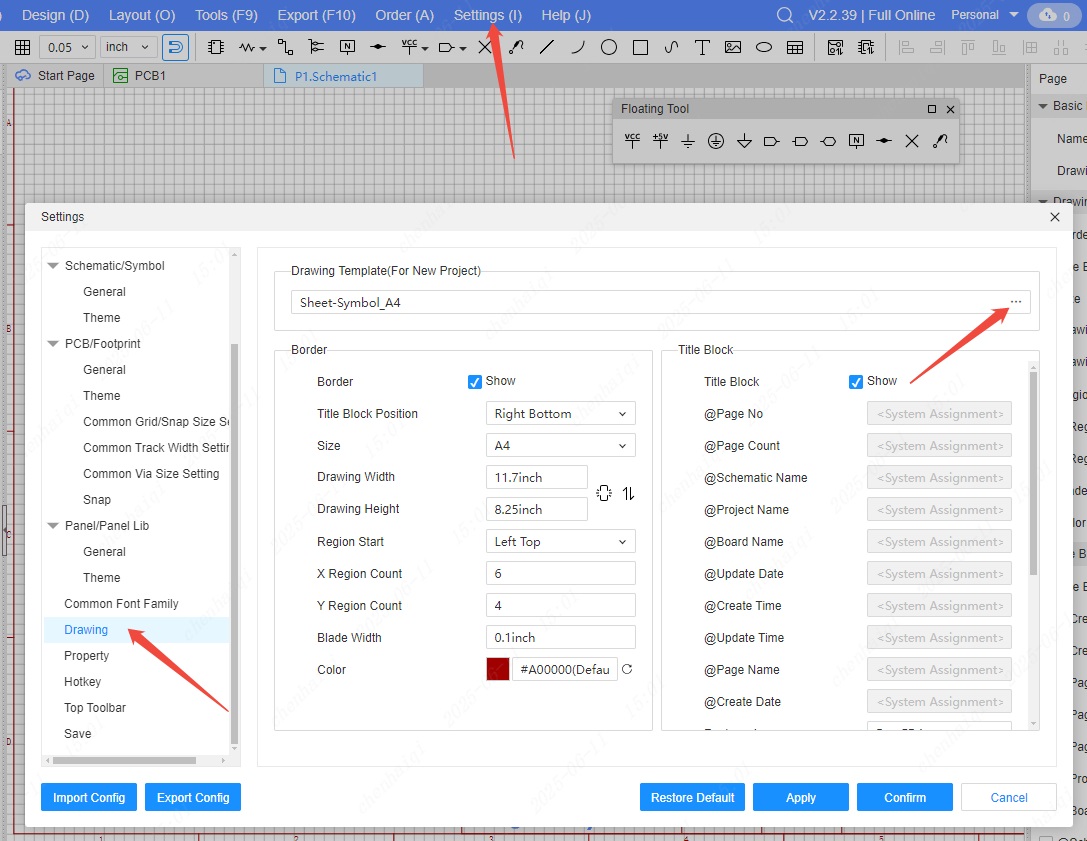1087x841 pixels.
Task: Swap drawing width and height values
Action: [x=629, y=493]
